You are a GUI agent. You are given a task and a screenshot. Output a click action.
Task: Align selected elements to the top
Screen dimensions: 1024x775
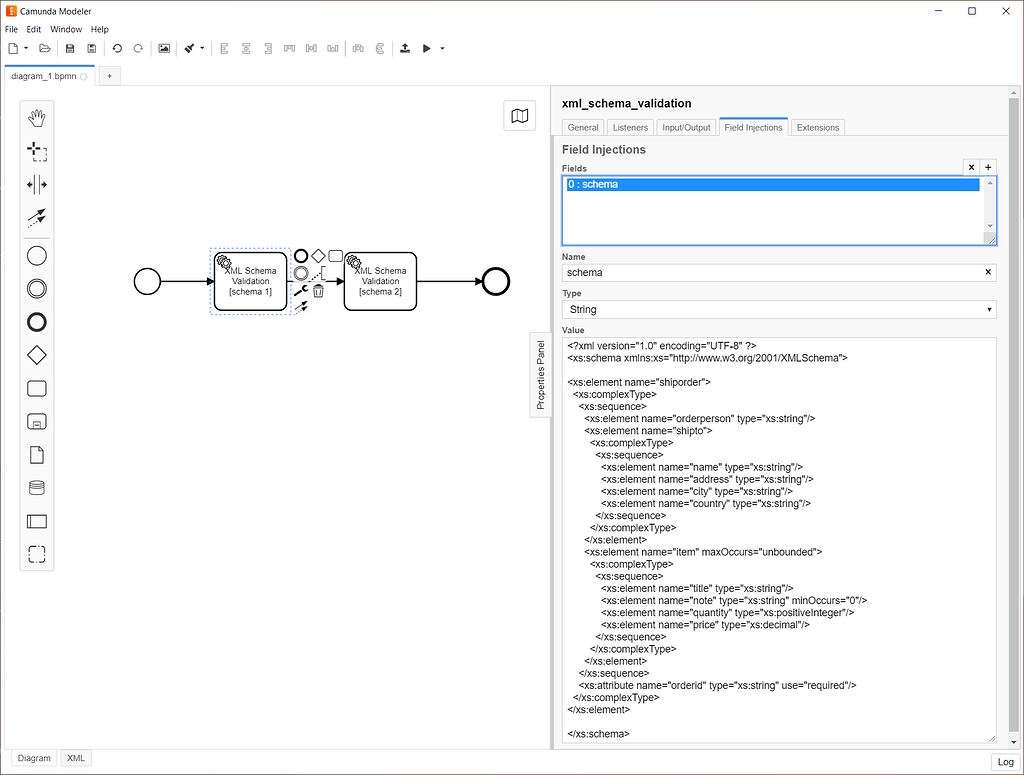[x=289, y=48]
